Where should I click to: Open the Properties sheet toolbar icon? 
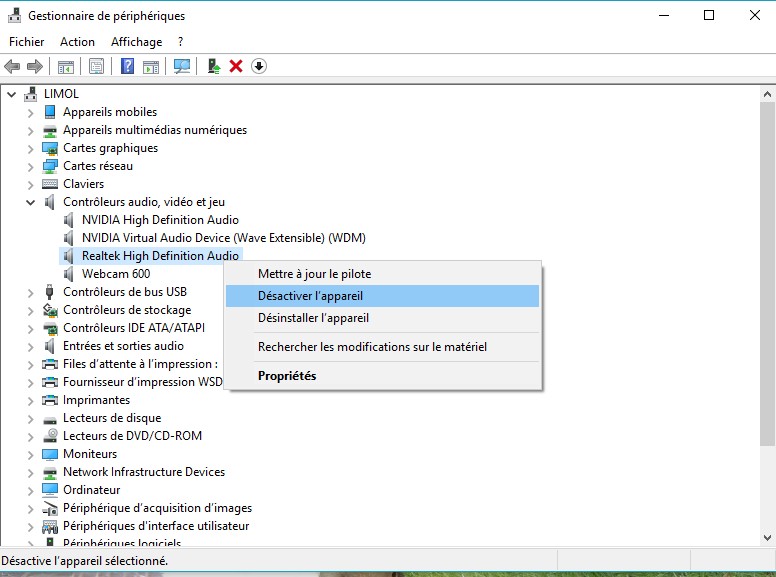click(x=97, y=66)
